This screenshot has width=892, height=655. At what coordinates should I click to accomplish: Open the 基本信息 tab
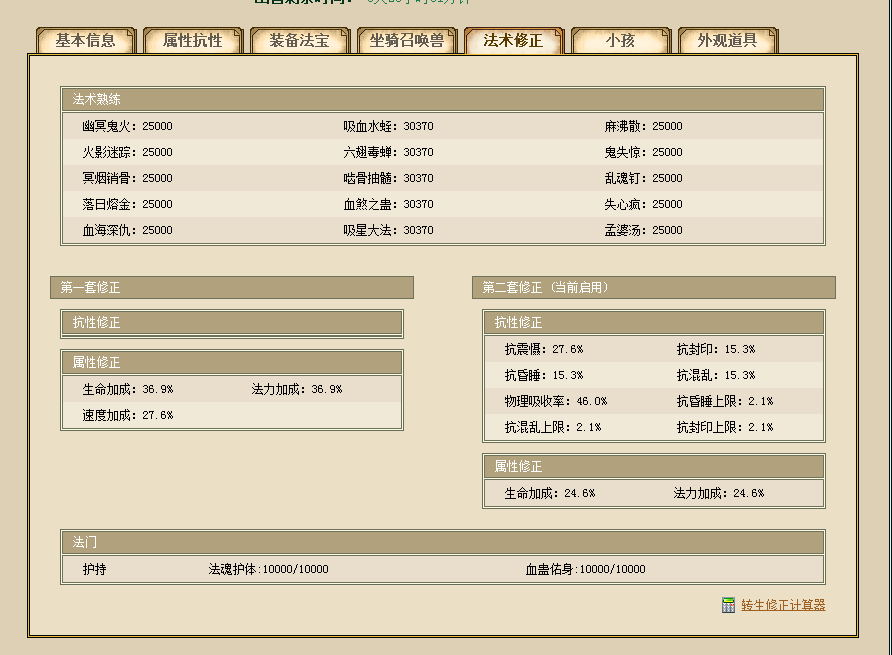click(85, 41)
